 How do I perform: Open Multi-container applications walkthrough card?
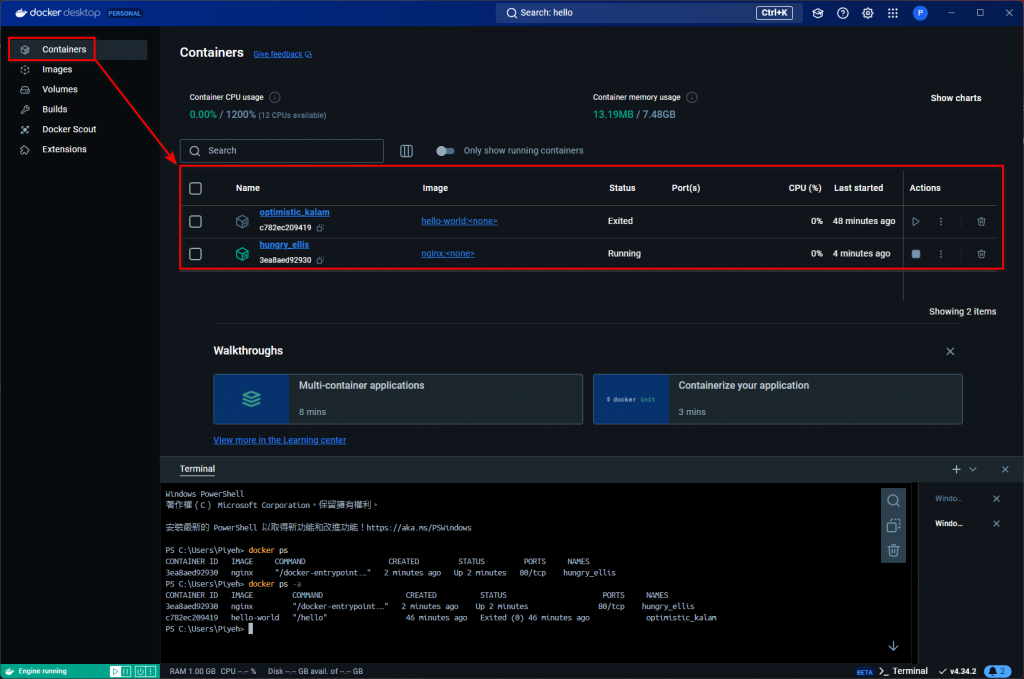[x=398, y=399]
